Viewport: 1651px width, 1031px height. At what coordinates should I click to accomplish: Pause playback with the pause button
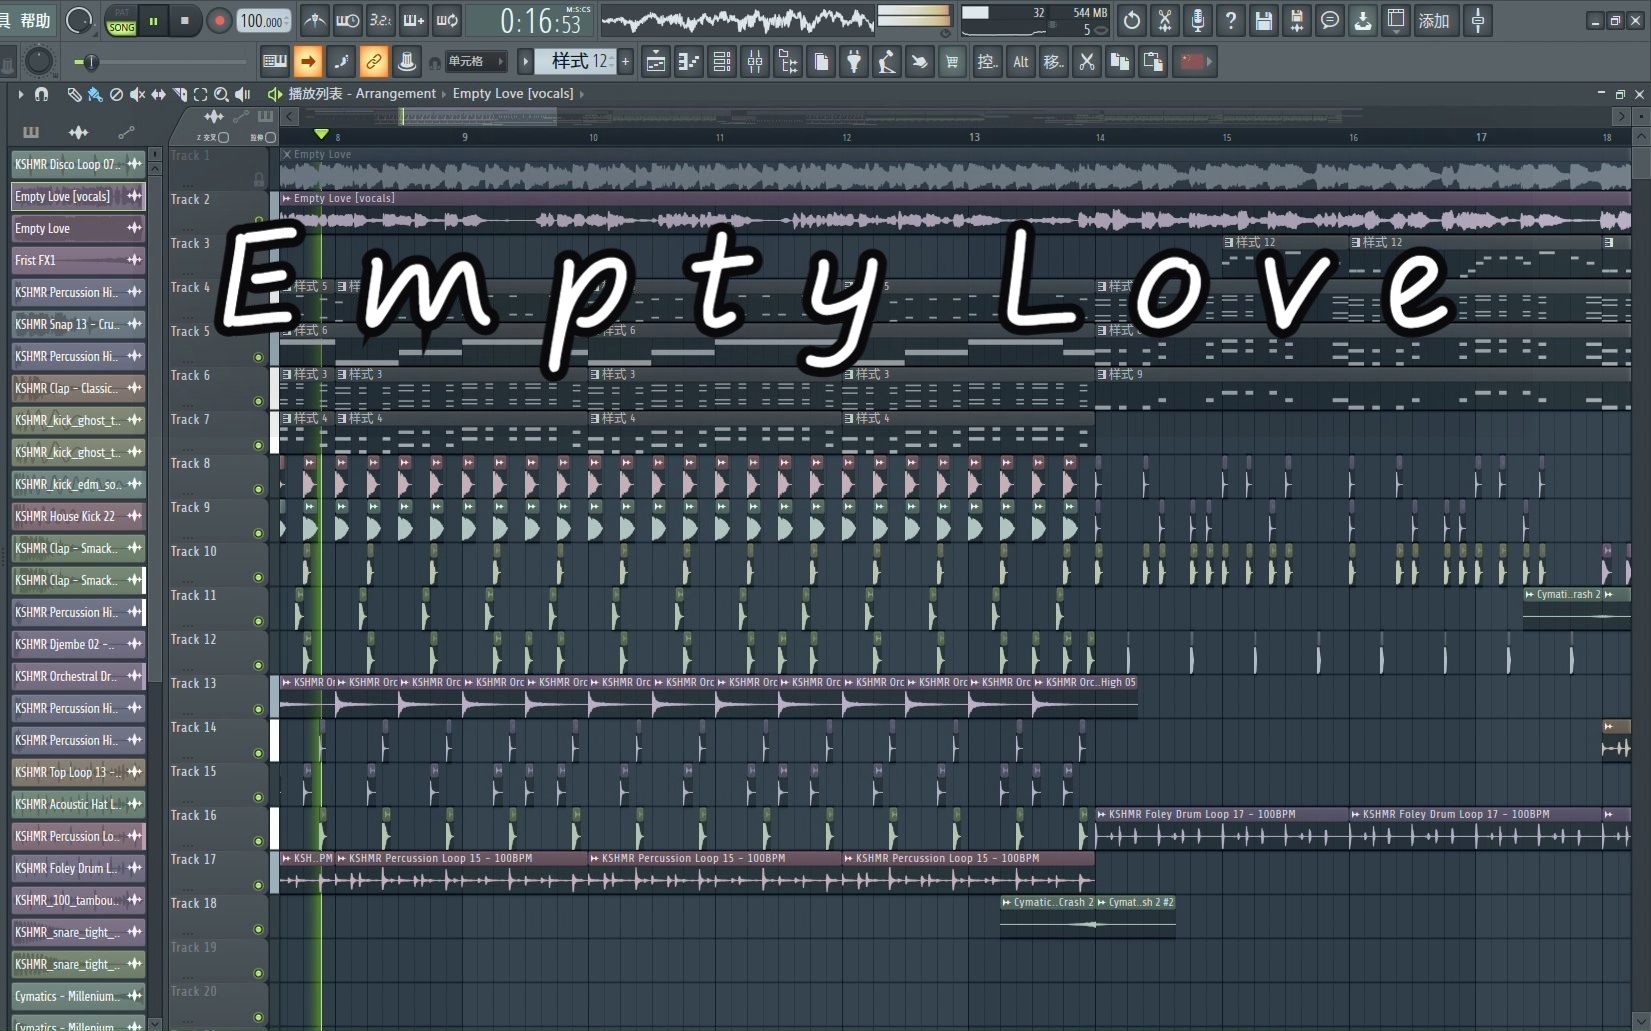tap(153, 21)
